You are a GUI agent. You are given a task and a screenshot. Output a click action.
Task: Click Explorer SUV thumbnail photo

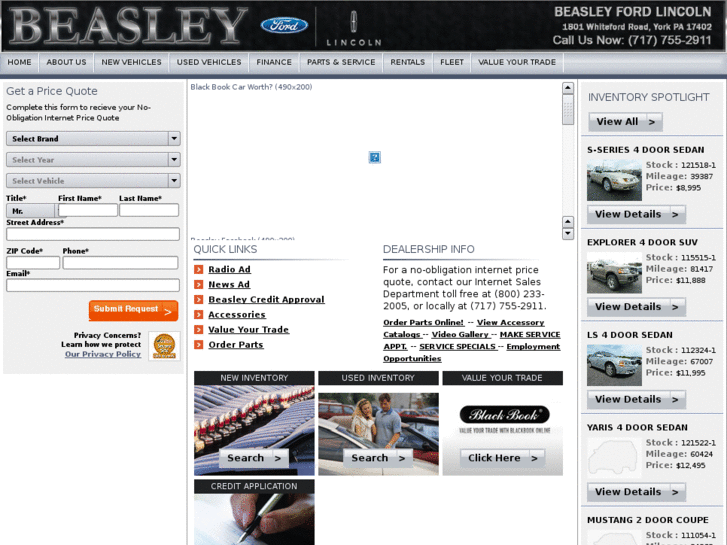[x=614, y=273]
